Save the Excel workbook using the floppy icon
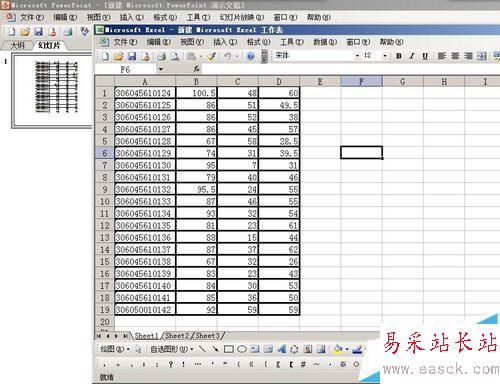 coord(132,56)
